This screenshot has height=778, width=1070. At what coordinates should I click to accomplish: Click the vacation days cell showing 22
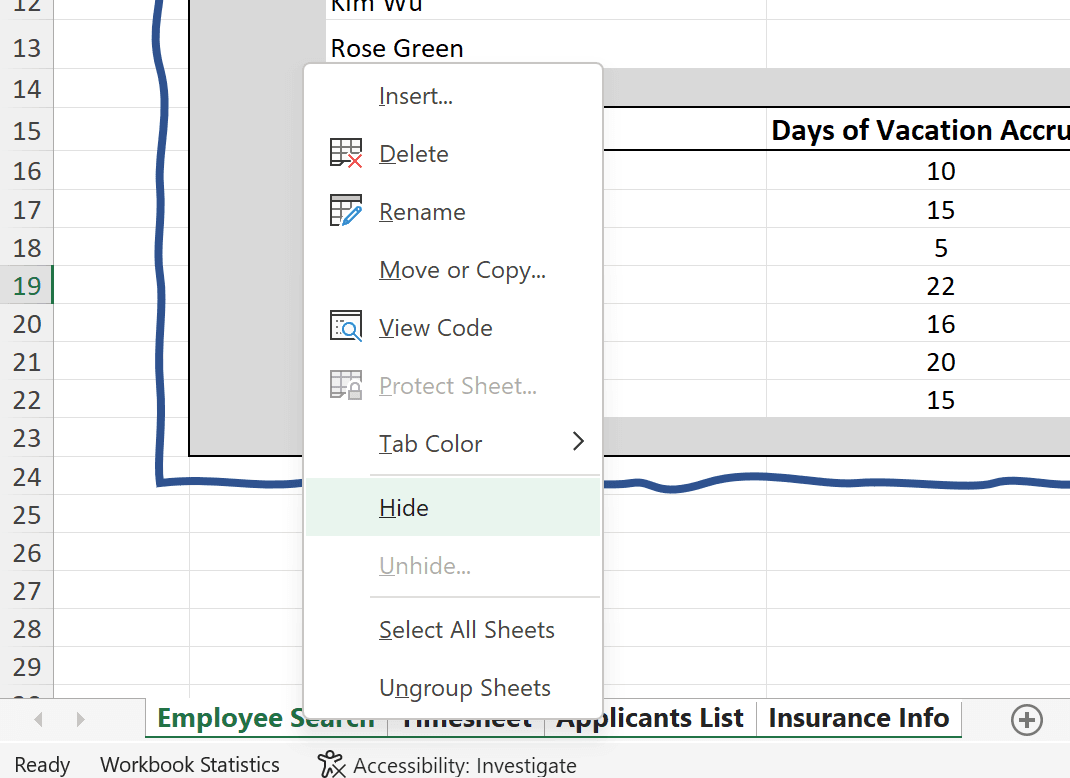pyautogui.click(x=940, y=286)
